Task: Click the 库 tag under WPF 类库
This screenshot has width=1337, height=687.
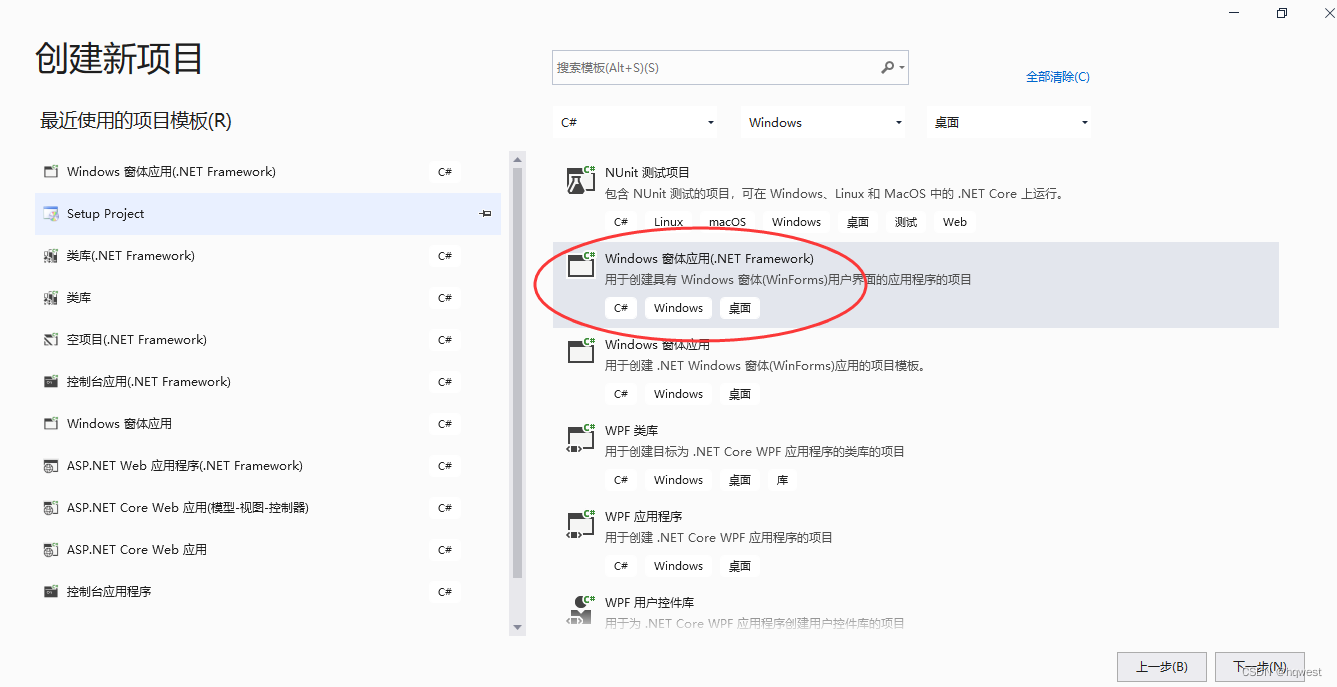Action: [782, 480]
